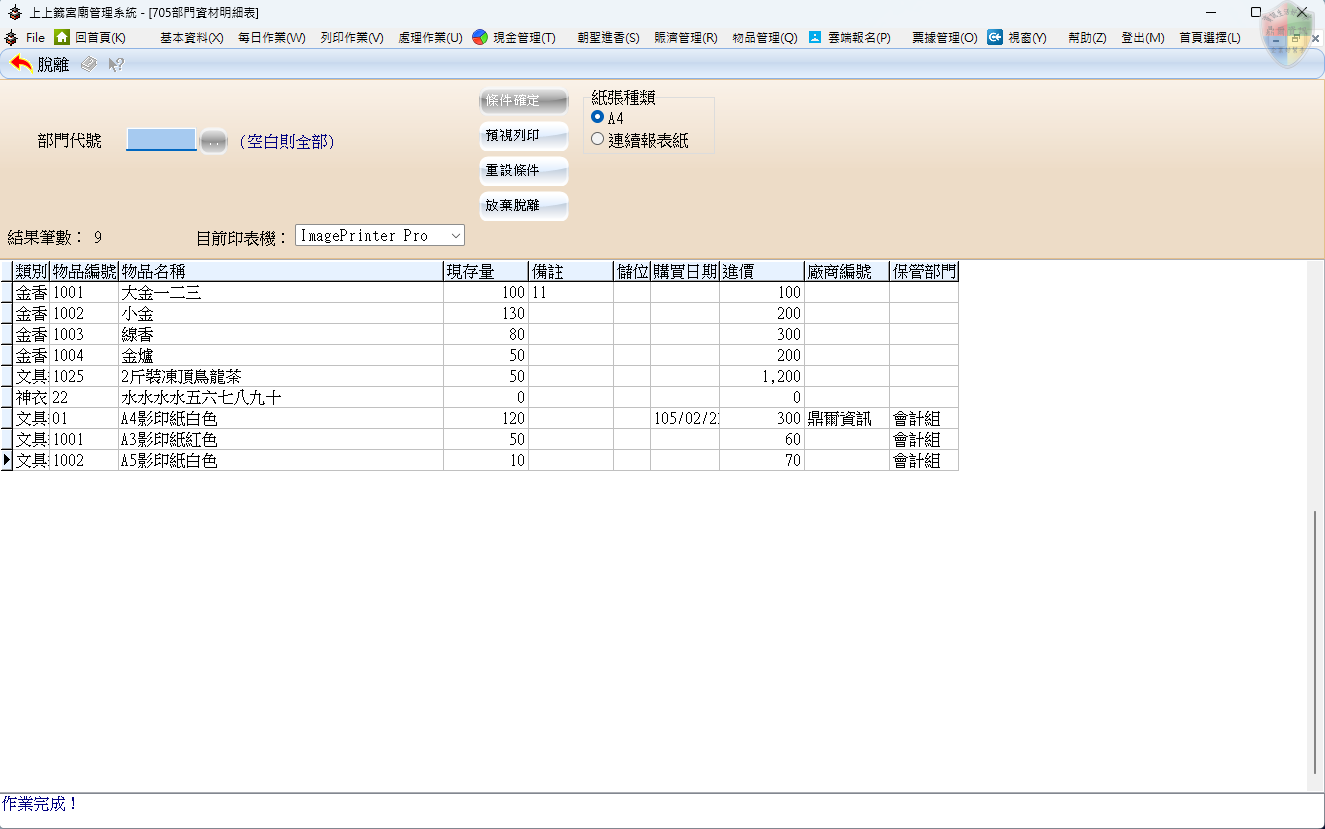Select the 連續報表紙 radio button
Viewport: 1325px width, 829px height.
598,140
